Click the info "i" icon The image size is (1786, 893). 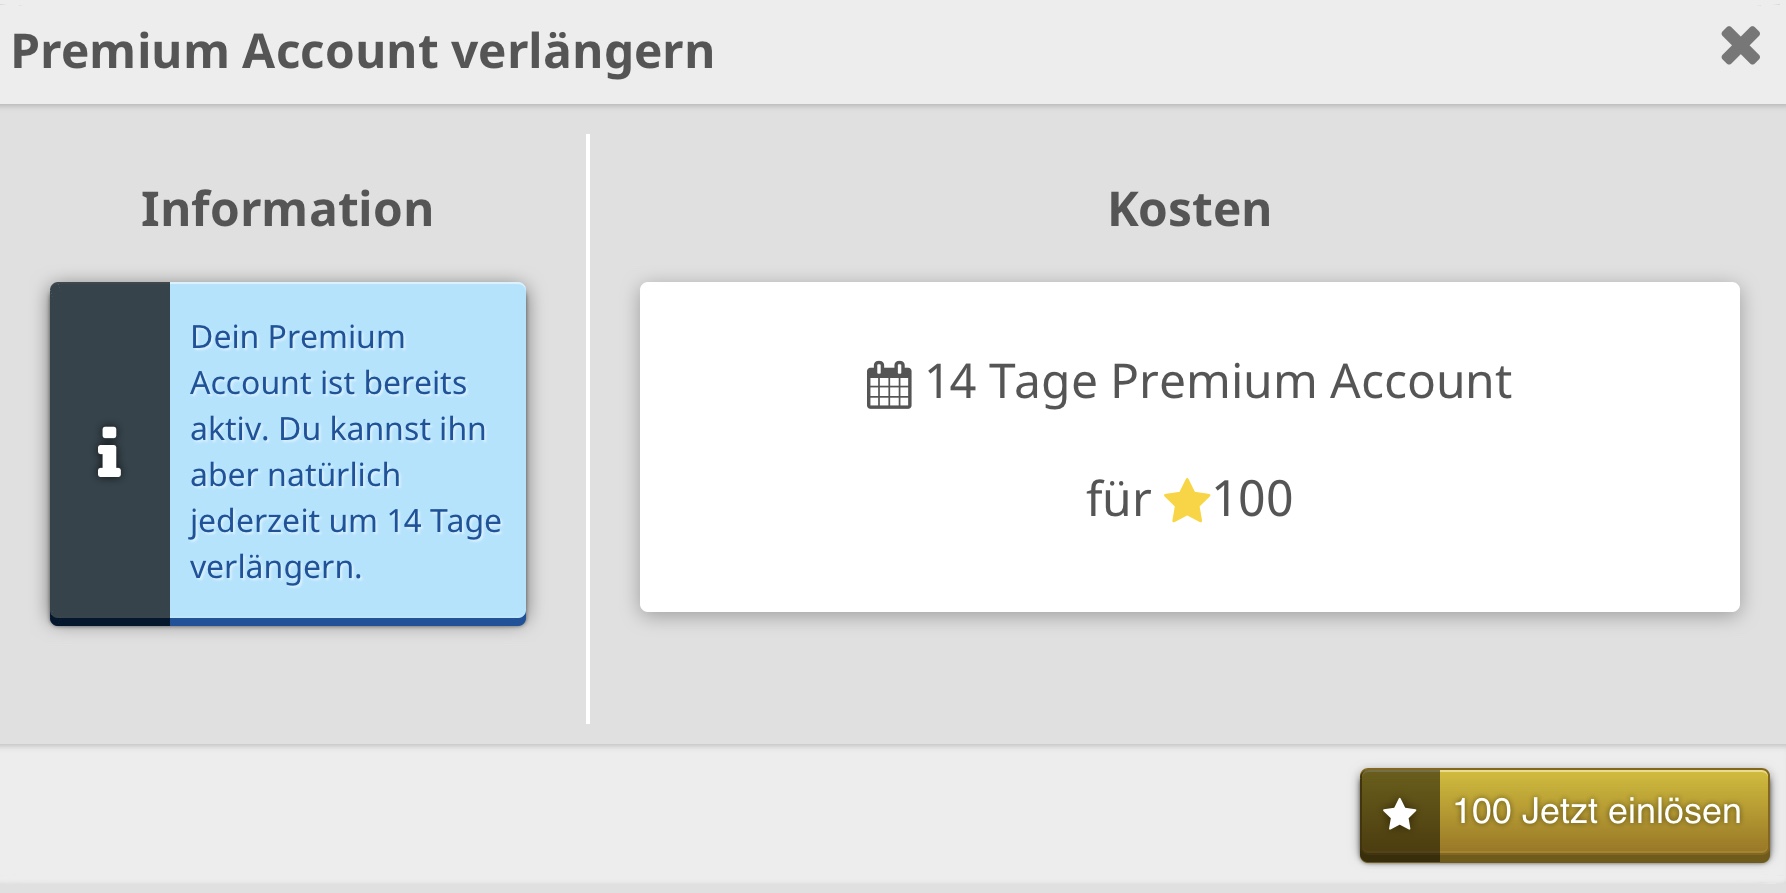(x=109, y=452)
